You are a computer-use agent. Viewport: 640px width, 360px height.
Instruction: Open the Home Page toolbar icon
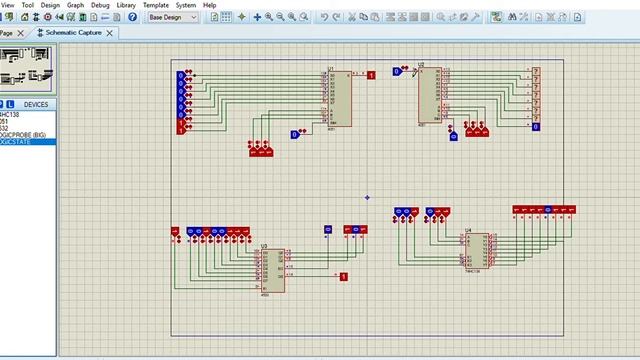(x=24, y=17)
